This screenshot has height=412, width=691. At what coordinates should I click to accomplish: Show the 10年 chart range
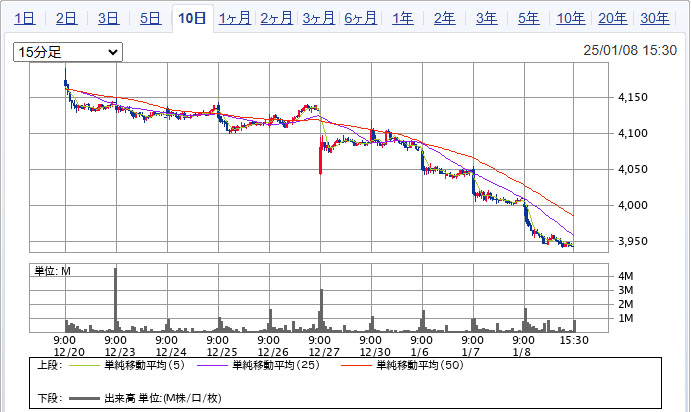pyautogui.click(x=570, y=18)
